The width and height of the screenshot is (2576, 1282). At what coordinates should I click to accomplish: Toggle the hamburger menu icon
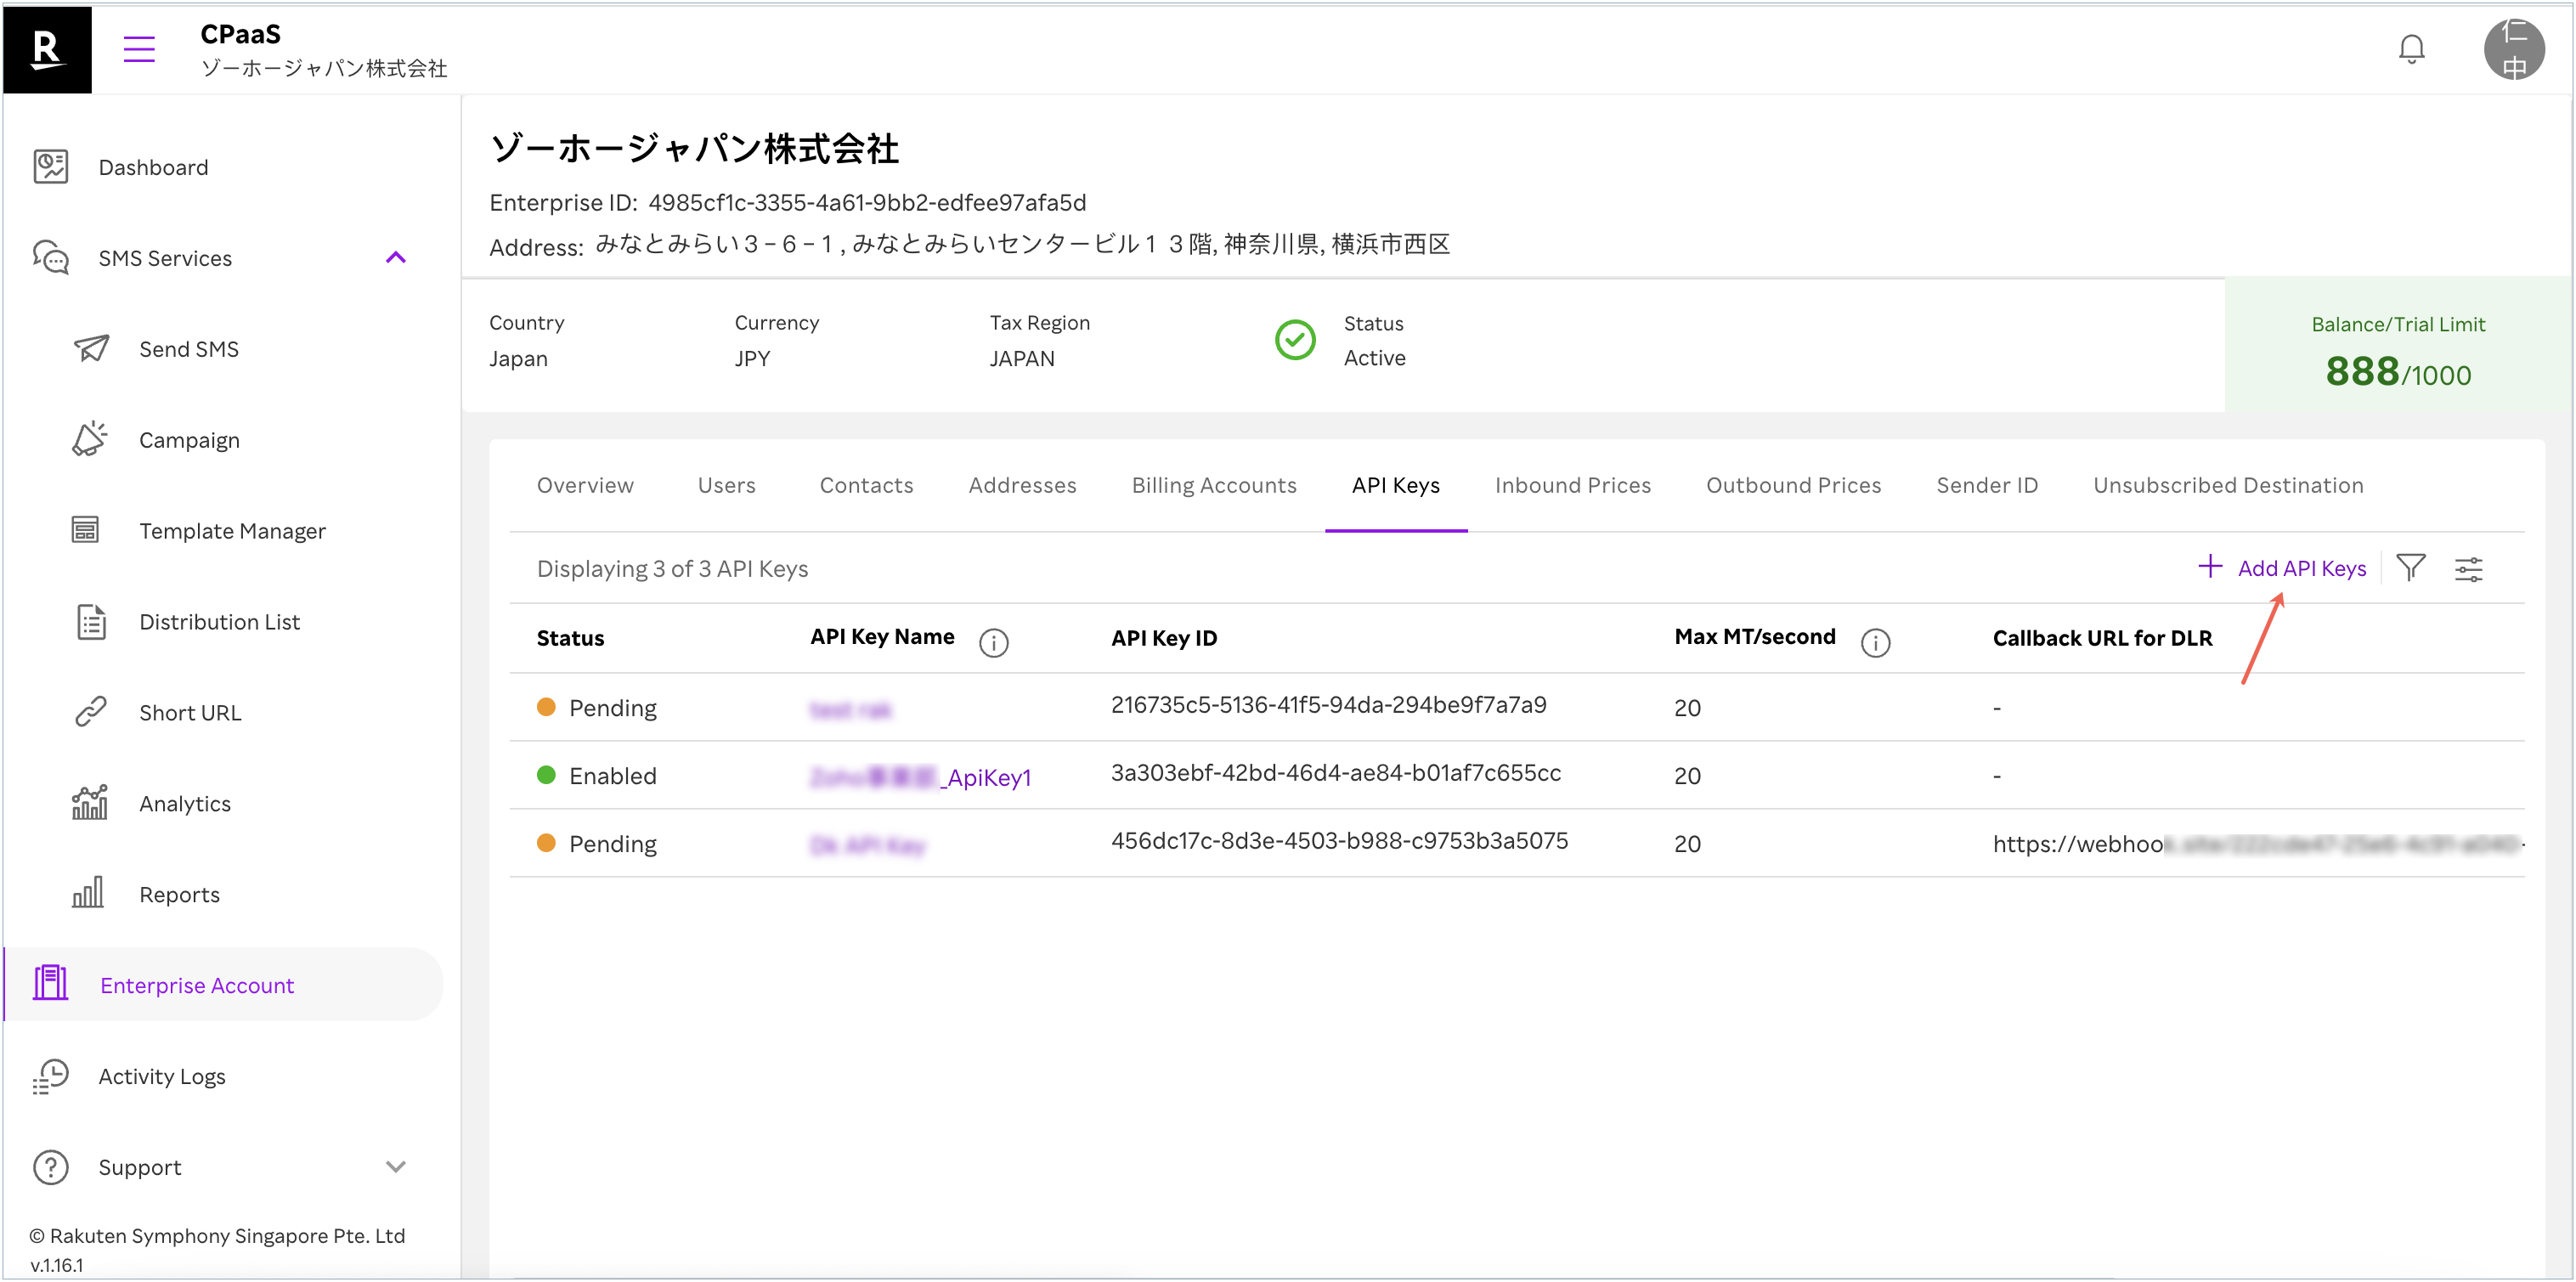[139, 49]
